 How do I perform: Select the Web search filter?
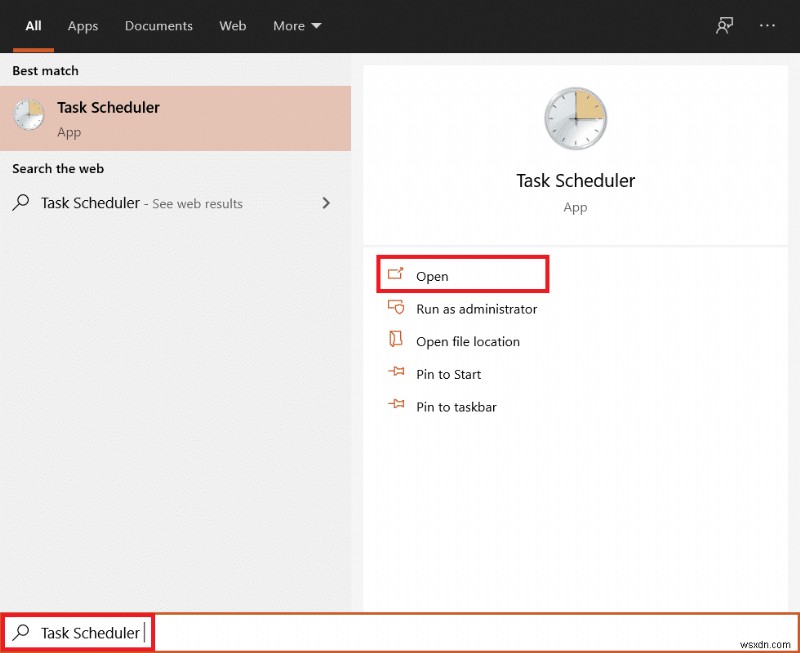tap(232, 26)
